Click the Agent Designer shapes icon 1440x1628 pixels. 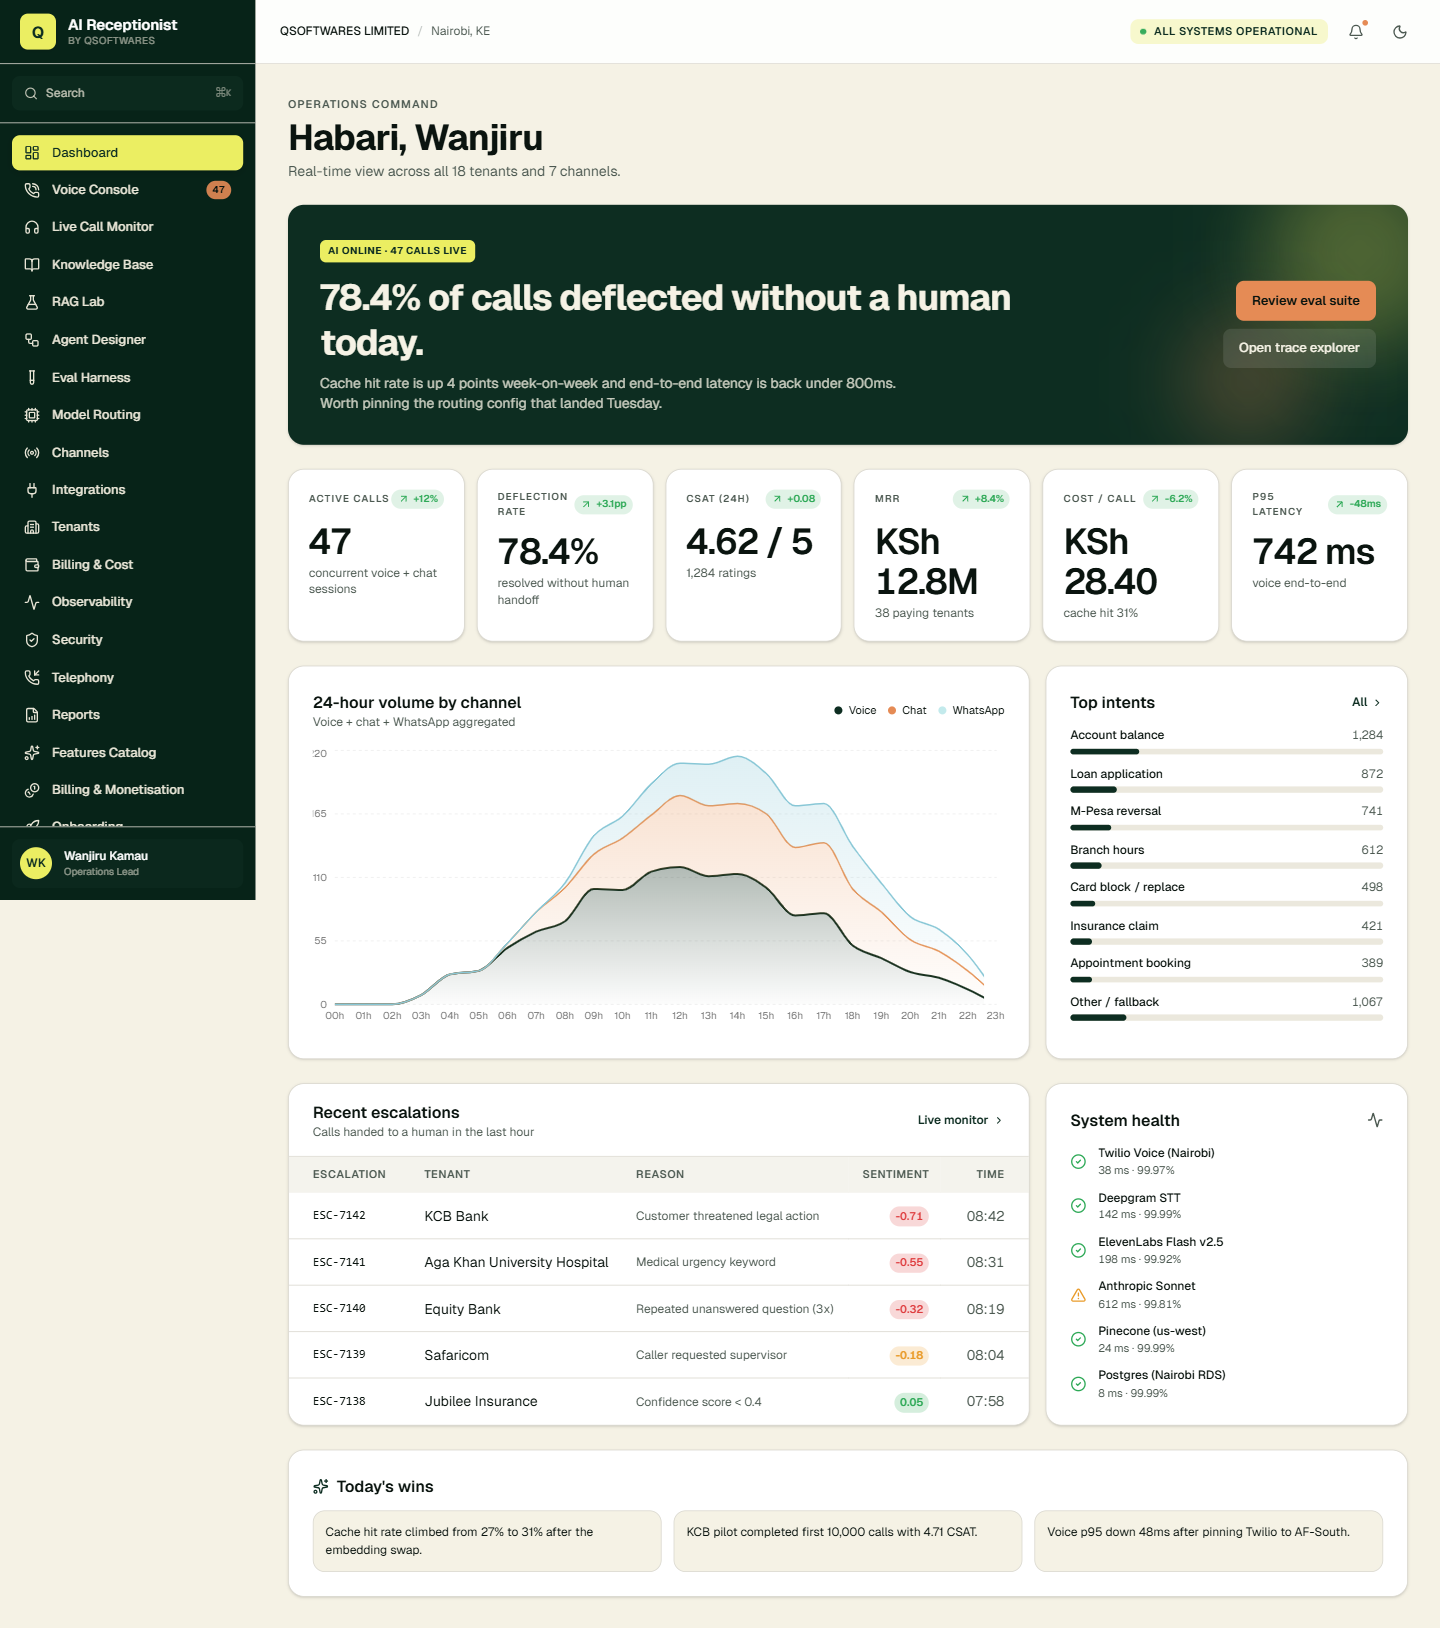[x=32, y=340]
